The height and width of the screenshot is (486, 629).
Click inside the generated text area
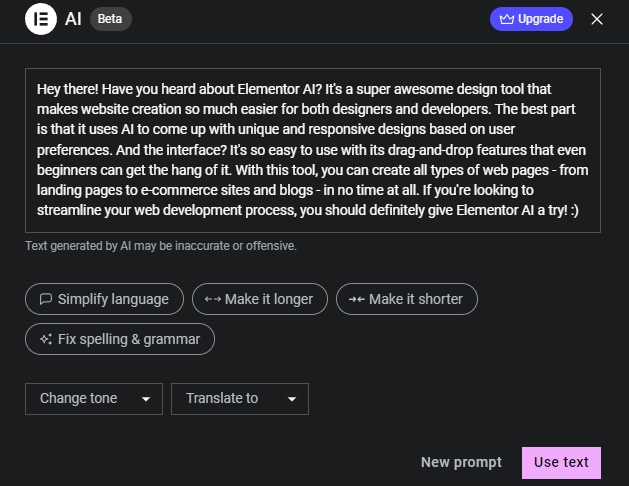(313, 150)
